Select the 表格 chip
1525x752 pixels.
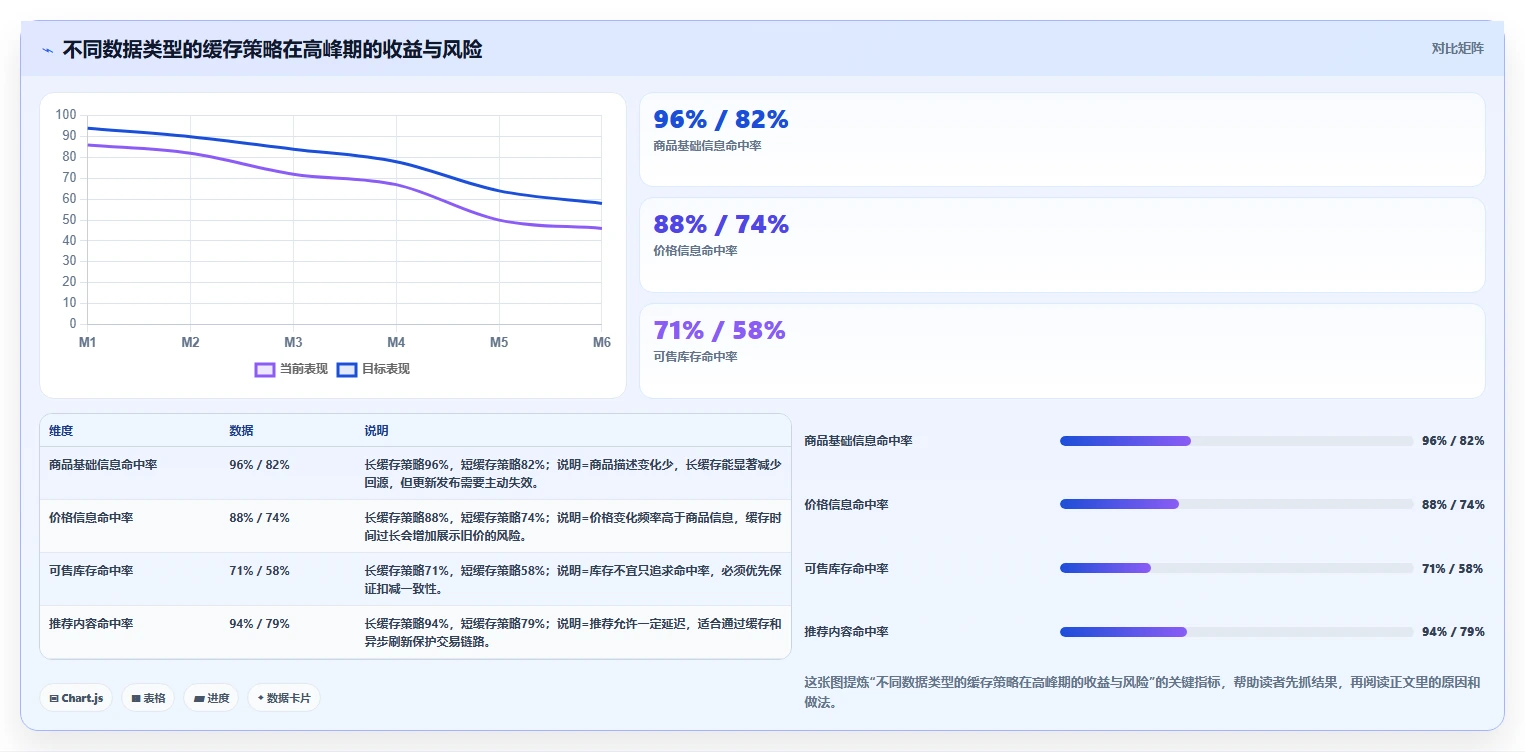148,698
